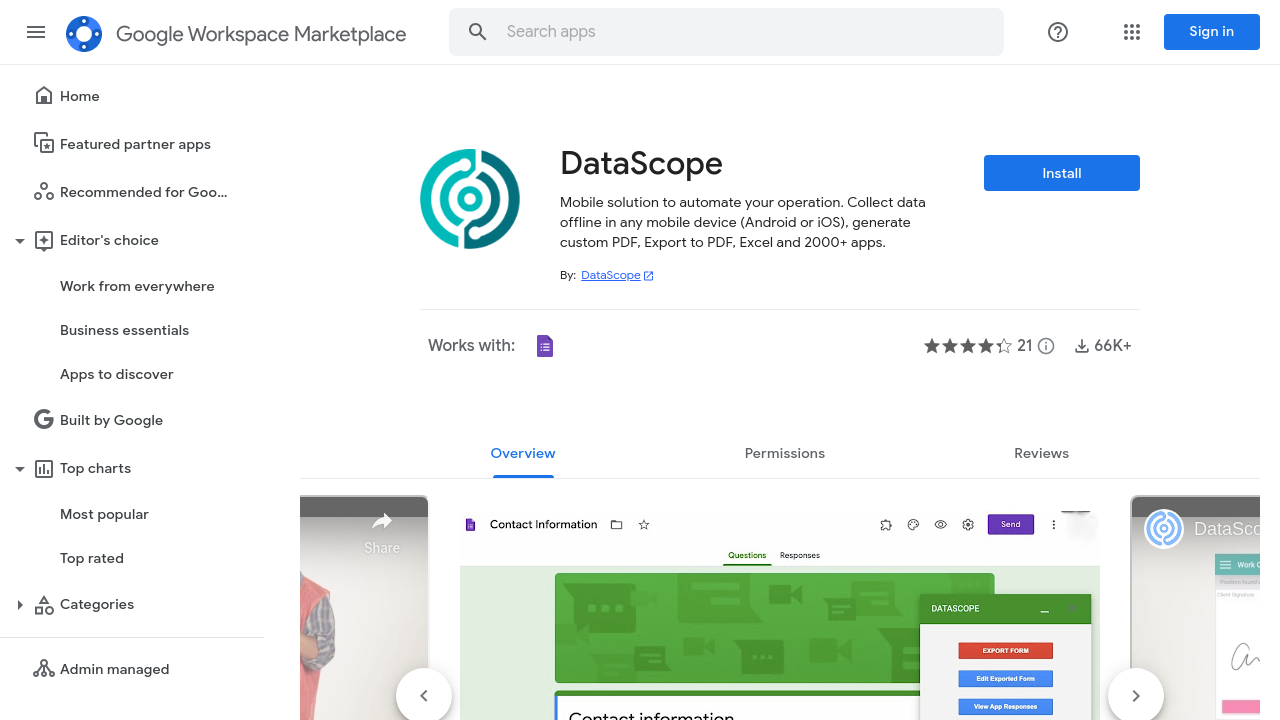Click the blue Install button
The height and width of the screenshot is (720, 1280).
[1061, 173]
